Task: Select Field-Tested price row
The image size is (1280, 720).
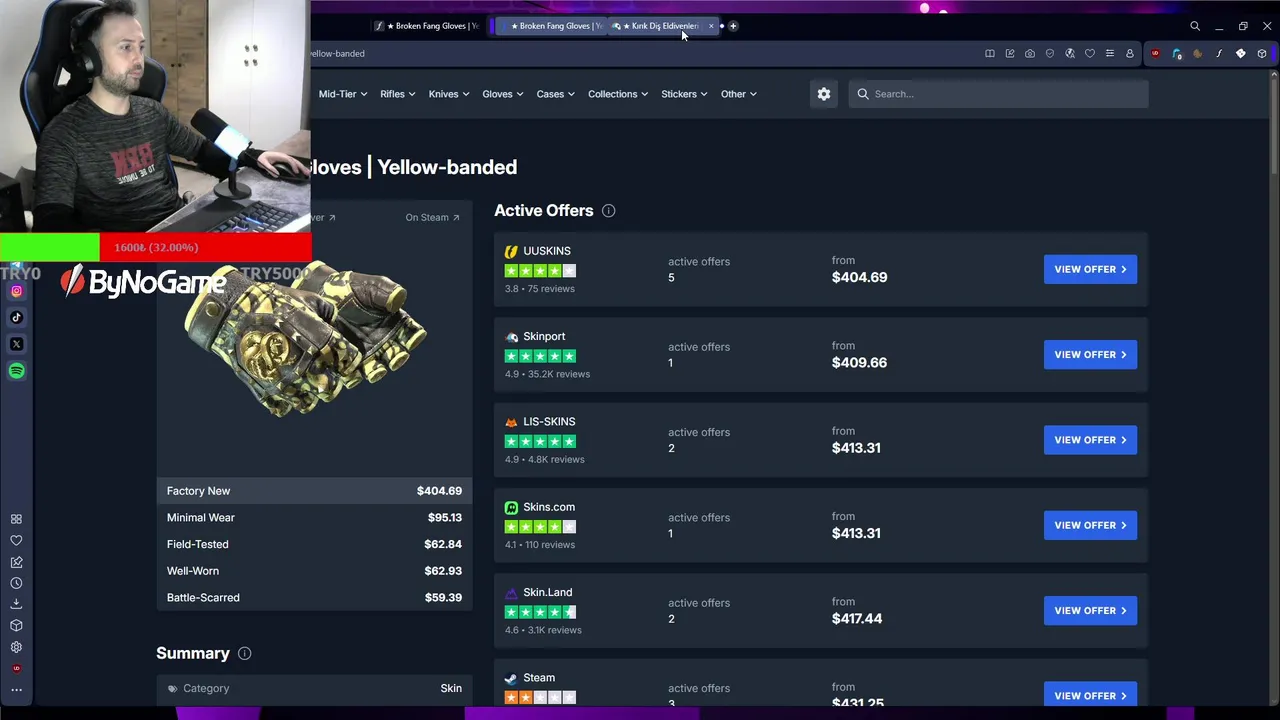Action: click(314, 544)
